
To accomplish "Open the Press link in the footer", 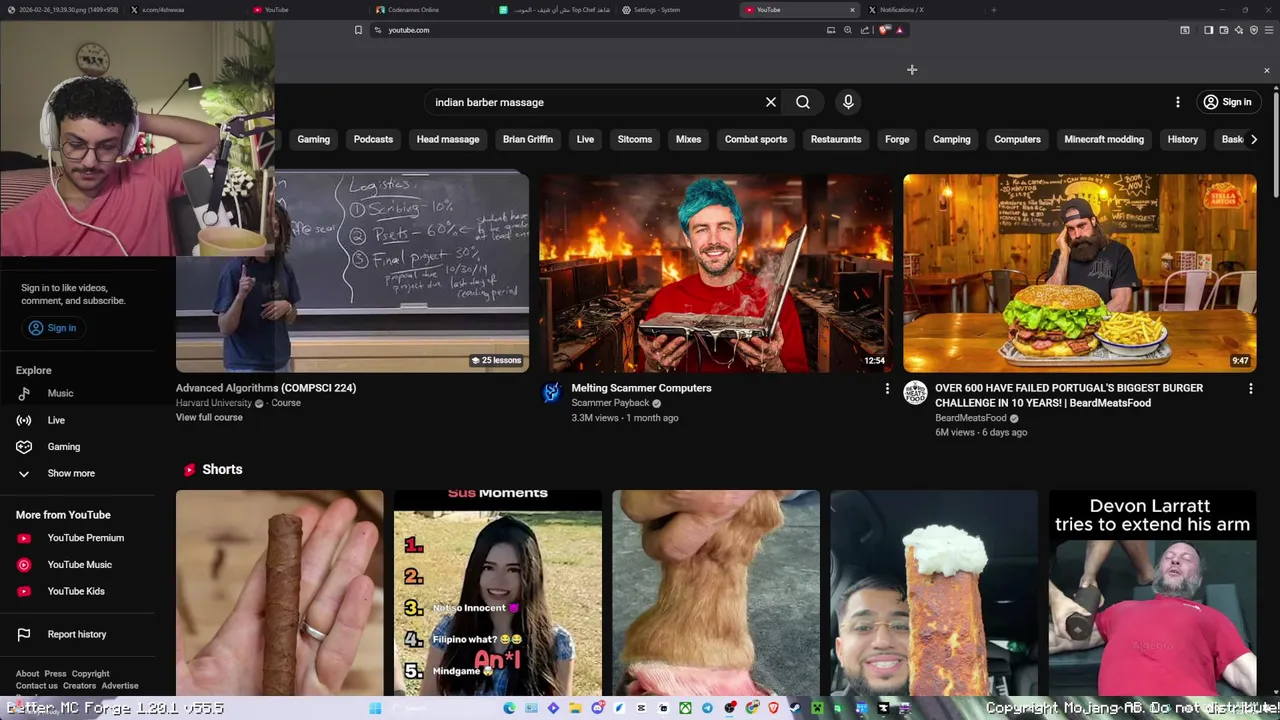I will tap(55, 674).
